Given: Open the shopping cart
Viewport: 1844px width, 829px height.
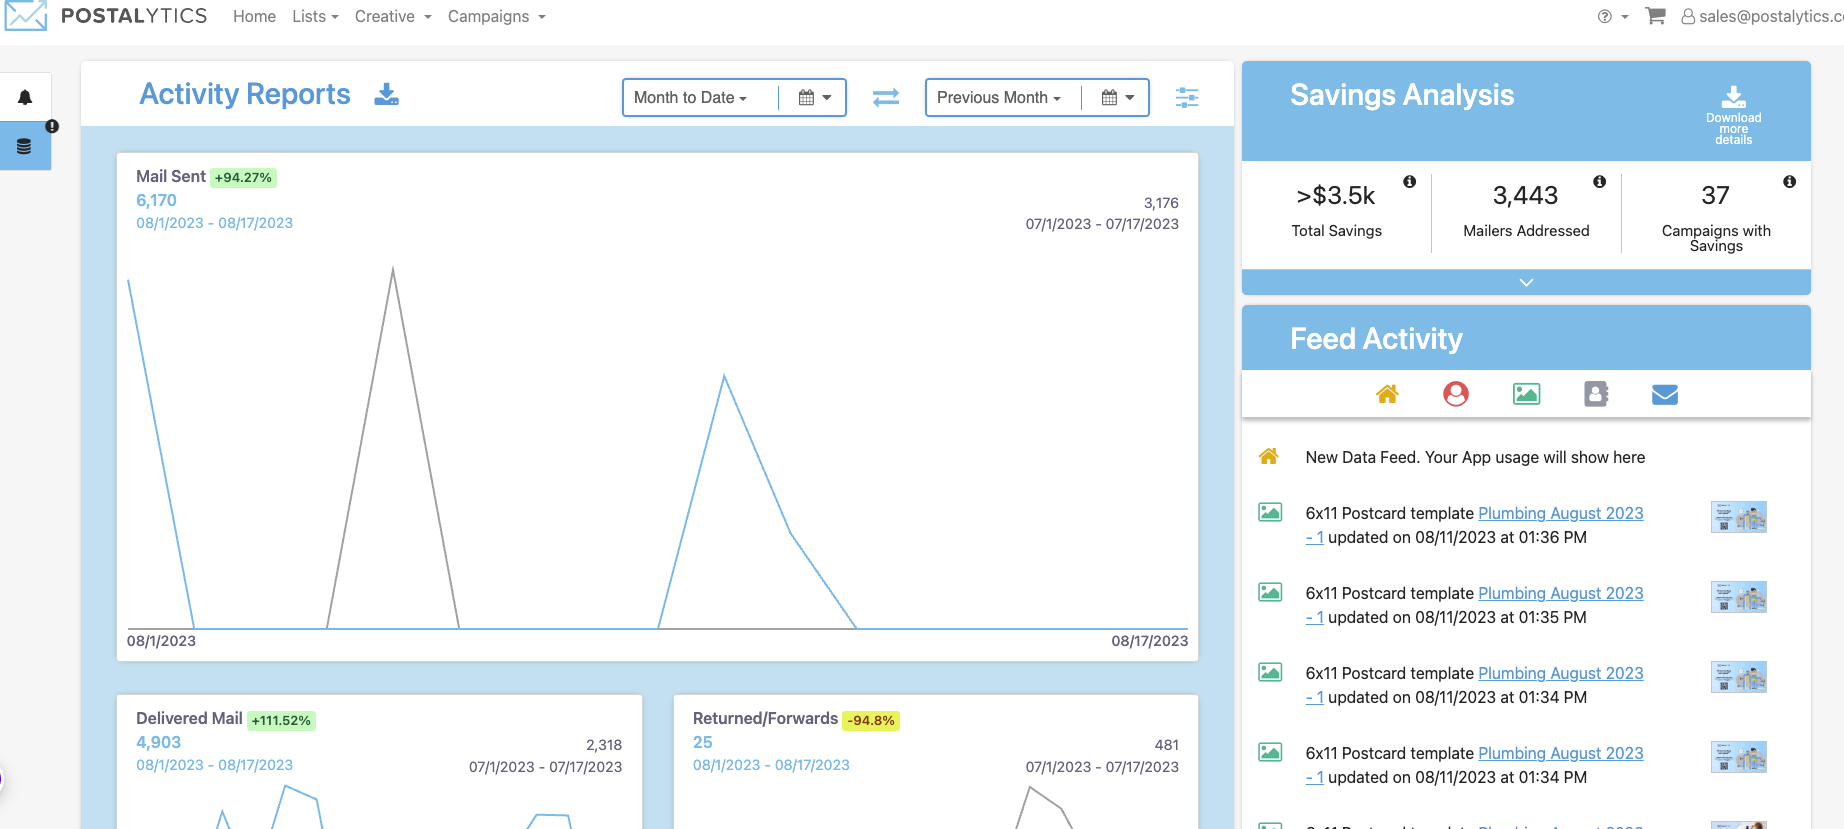Looking at the screenshot, I should point(1655,16).
